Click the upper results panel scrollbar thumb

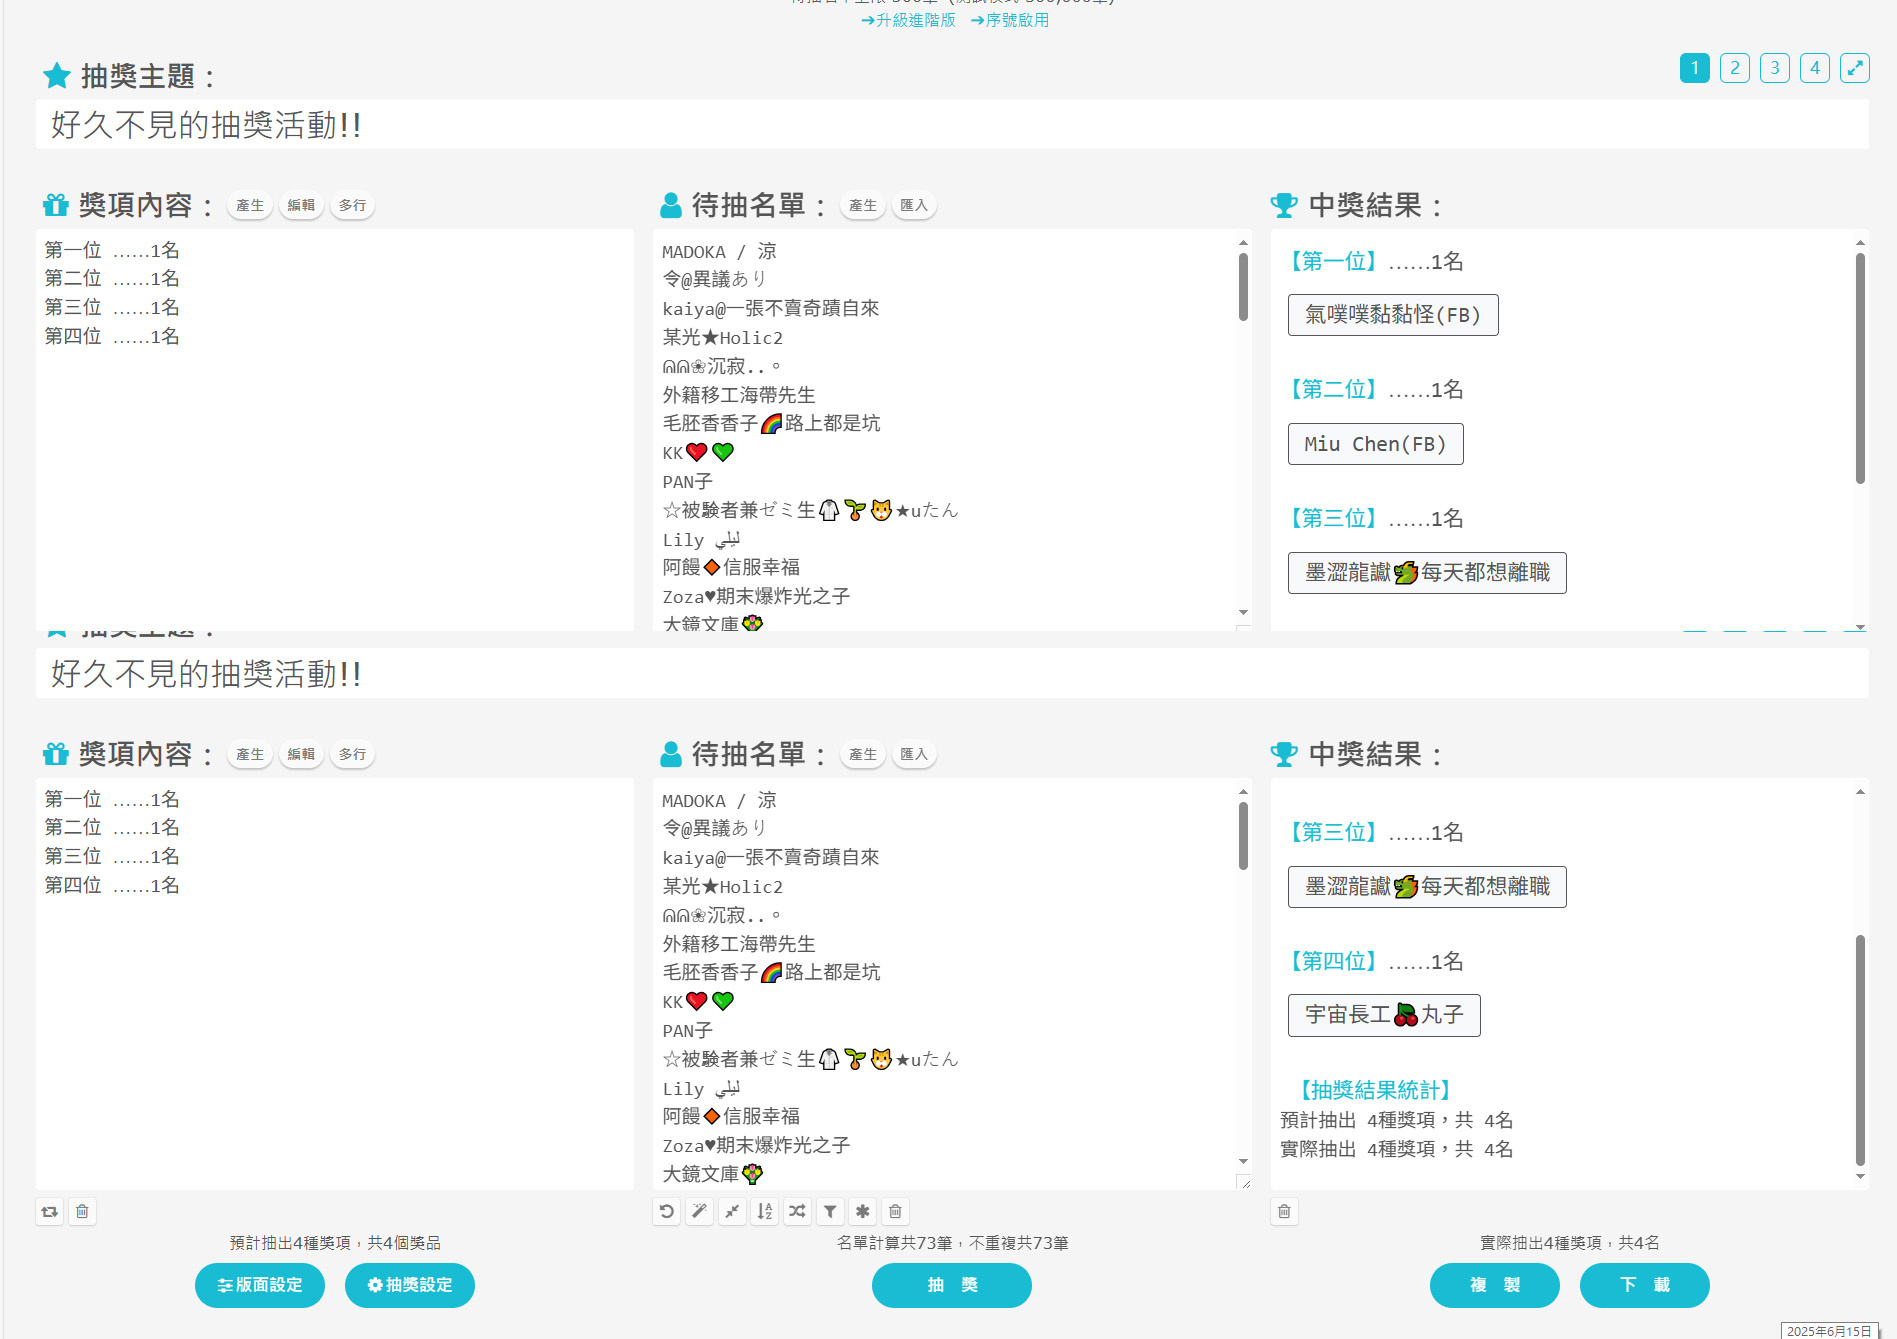tap(1860, 368)
